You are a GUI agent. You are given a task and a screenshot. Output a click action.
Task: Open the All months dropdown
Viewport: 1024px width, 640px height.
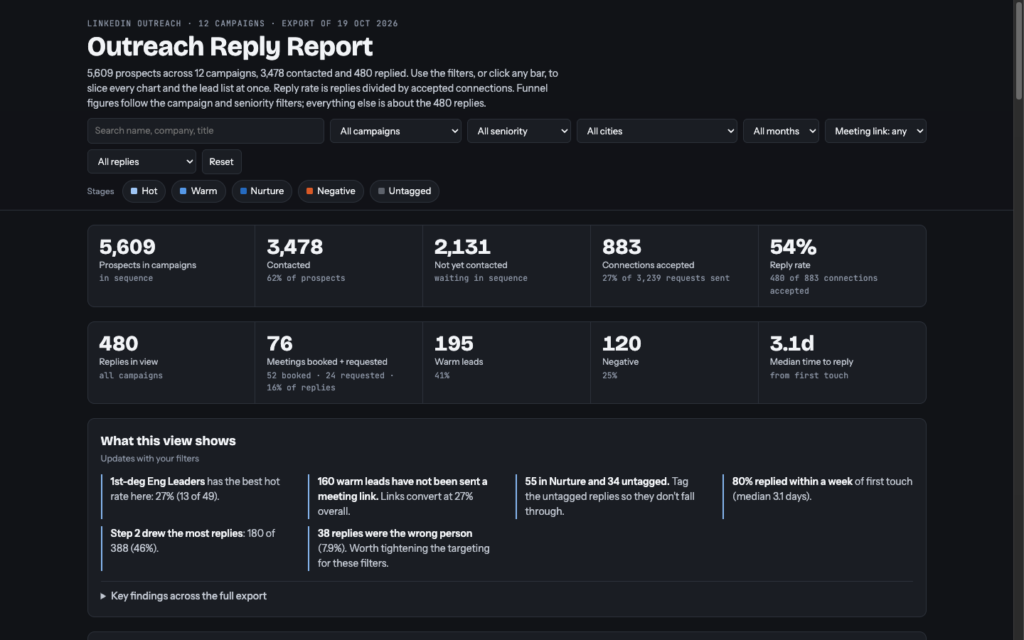[780, 131]
